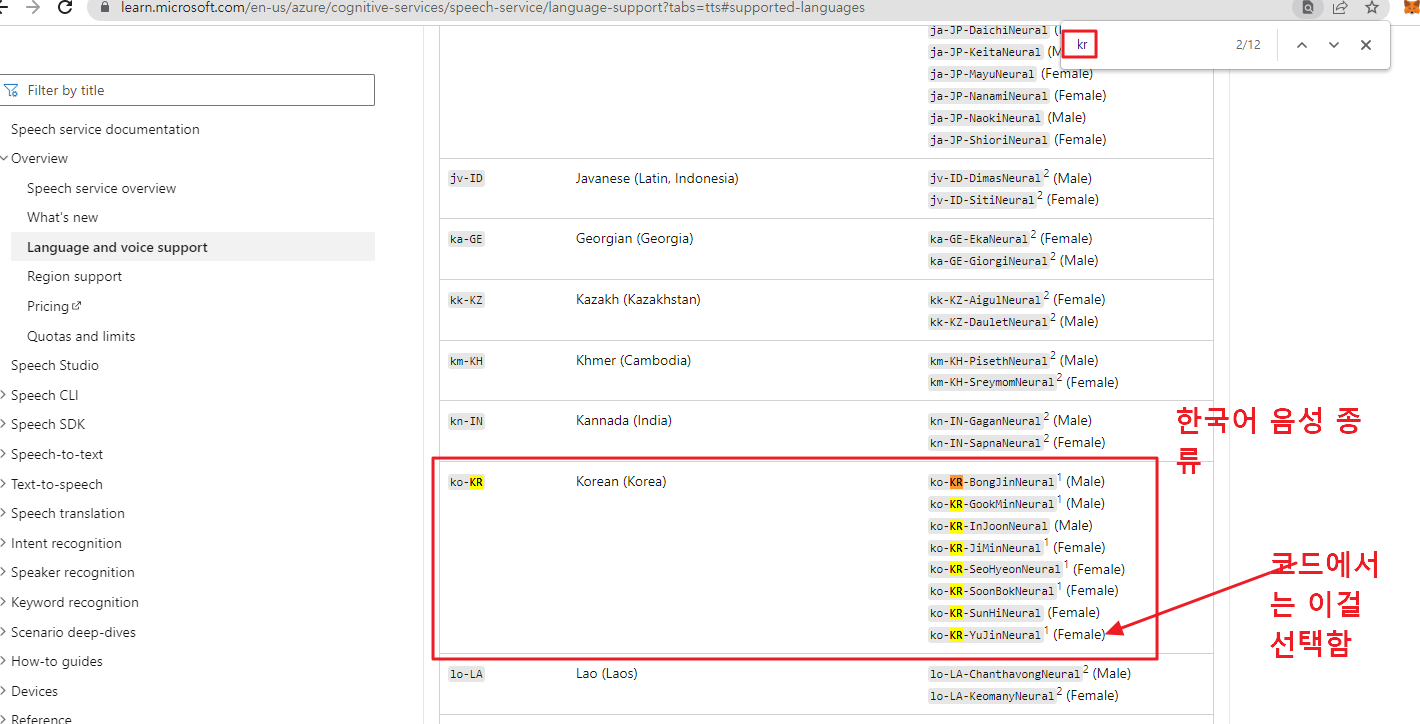
Task: Bookmark this page with the star icon
Action: point(1372,8)
